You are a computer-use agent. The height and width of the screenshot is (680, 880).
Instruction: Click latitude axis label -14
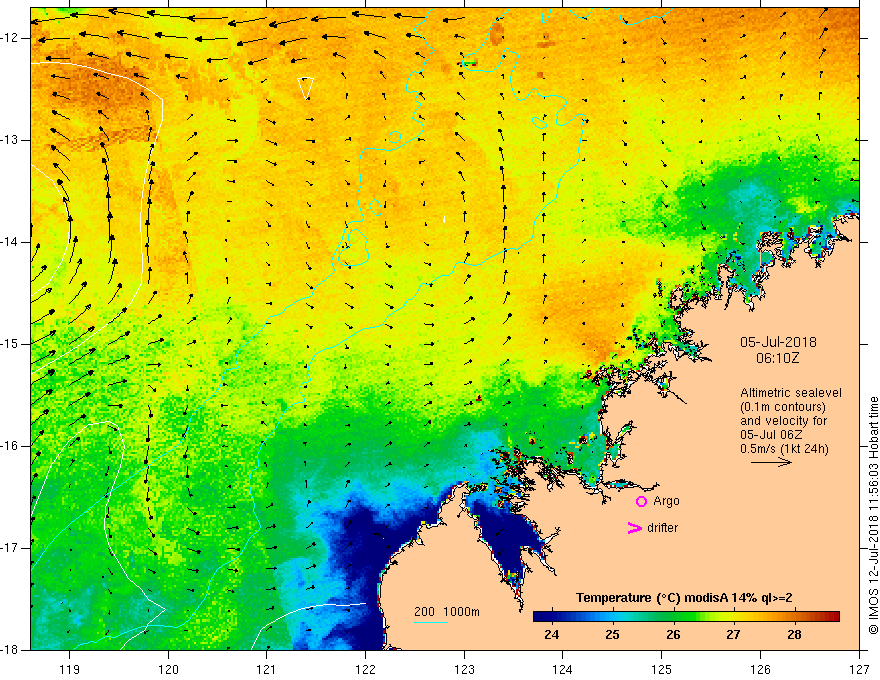11,242
